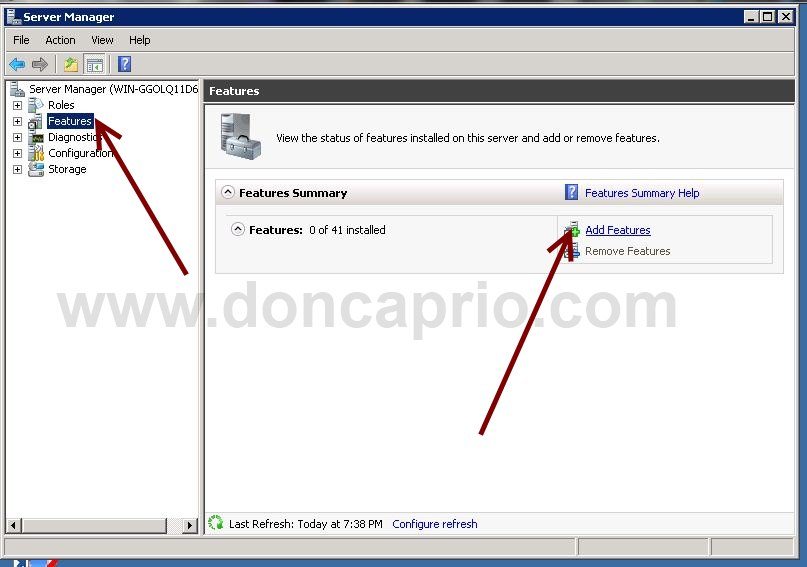This screenshot has width=807, height=567.
Task: Maximize the Server Manager window
Action: coord(768,16)
